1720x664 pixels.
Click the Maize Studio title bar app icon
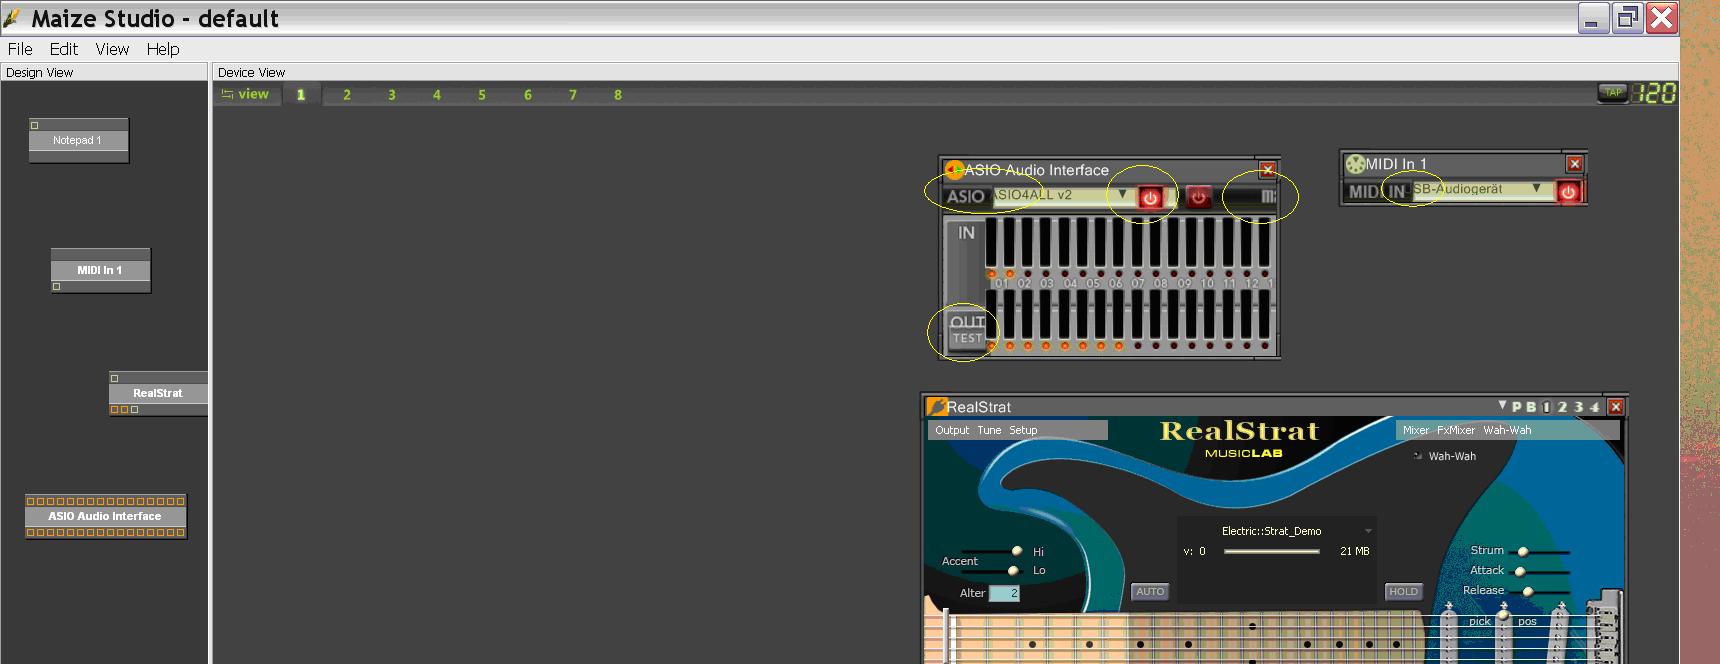pyautogui.click(x=12, y=18)
